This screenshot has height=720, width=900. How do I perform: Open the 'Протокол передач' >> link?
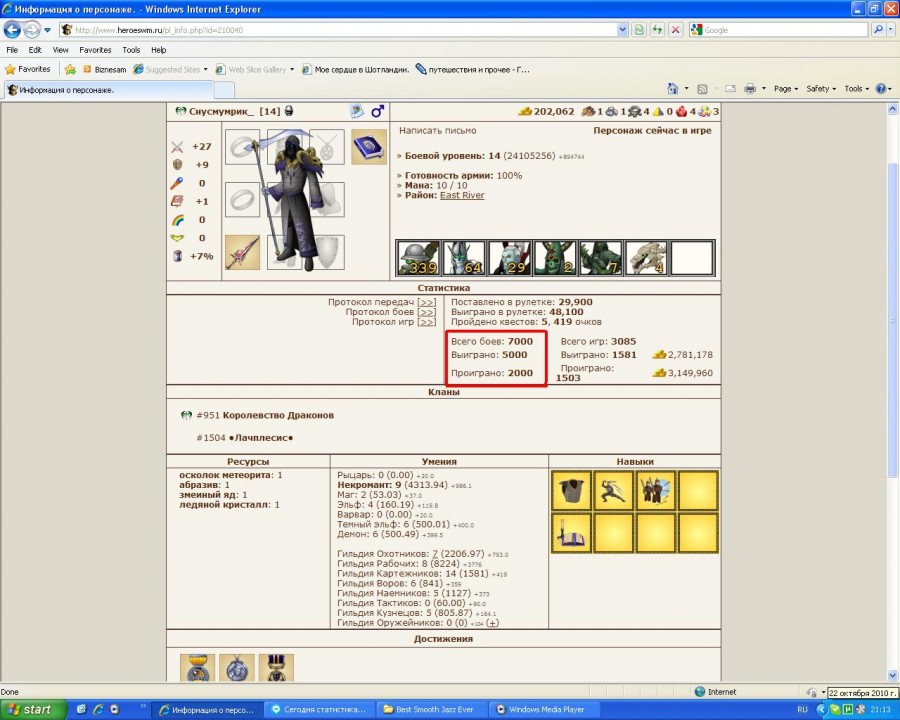(x=426, y=303)
